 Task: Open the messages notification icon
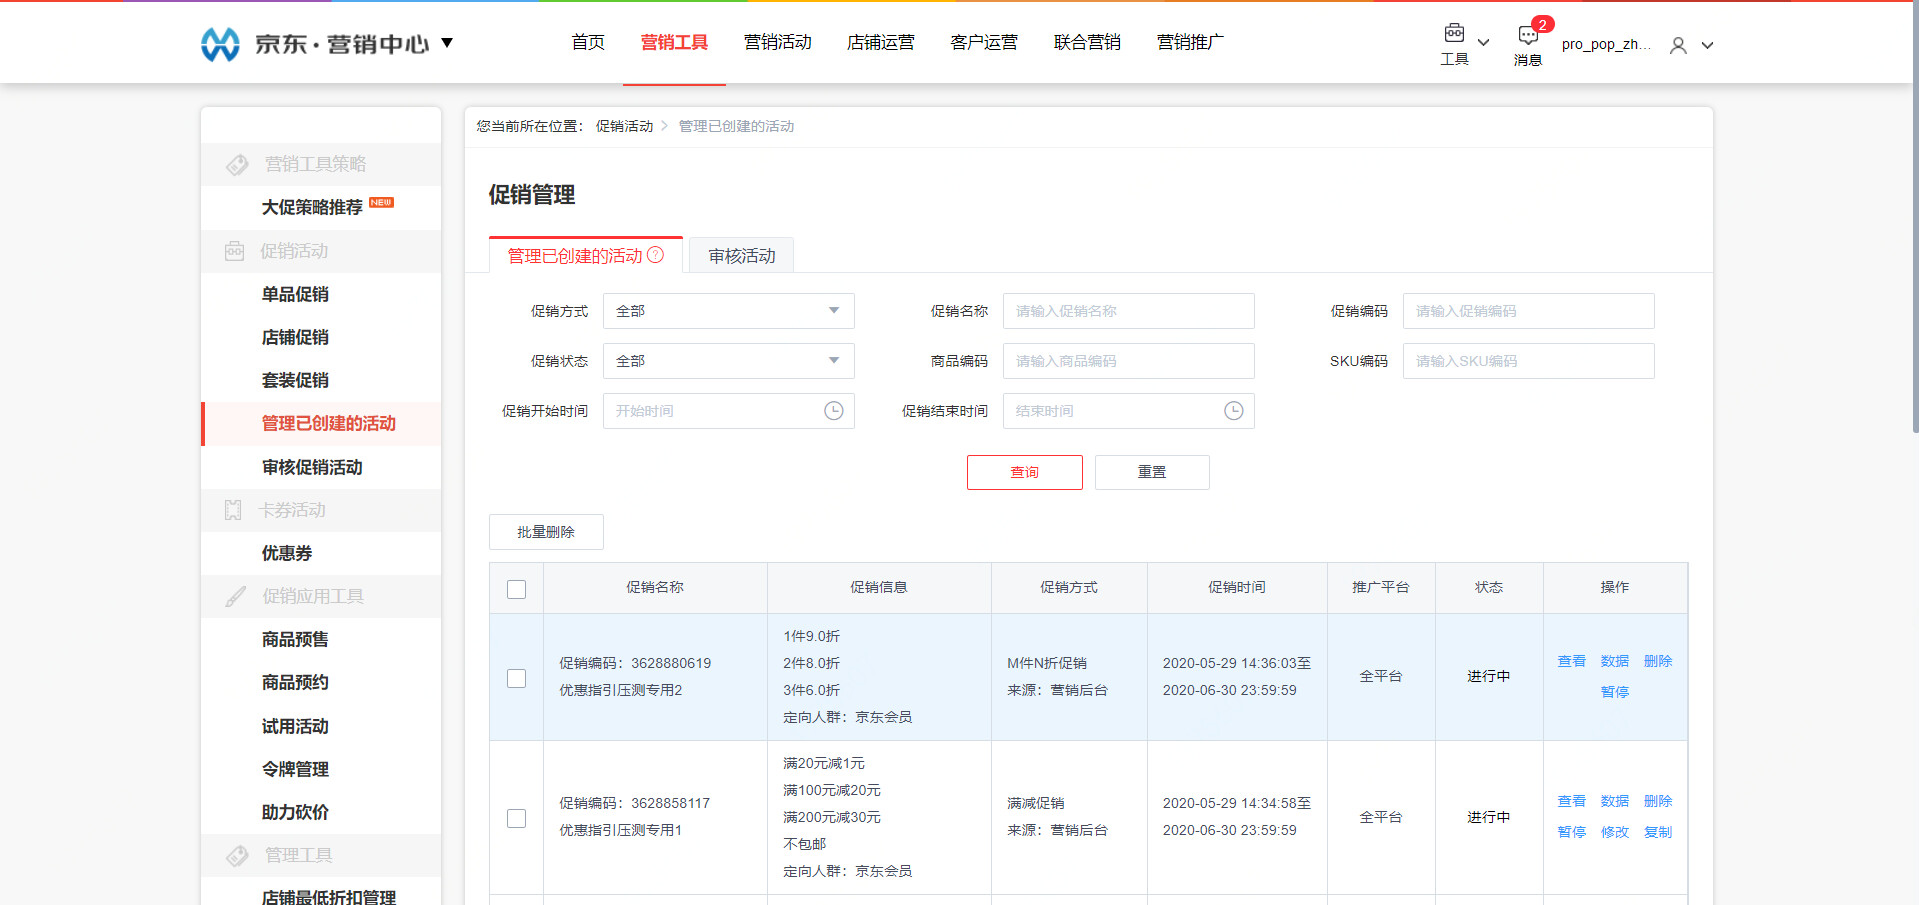click(1527, 36)
